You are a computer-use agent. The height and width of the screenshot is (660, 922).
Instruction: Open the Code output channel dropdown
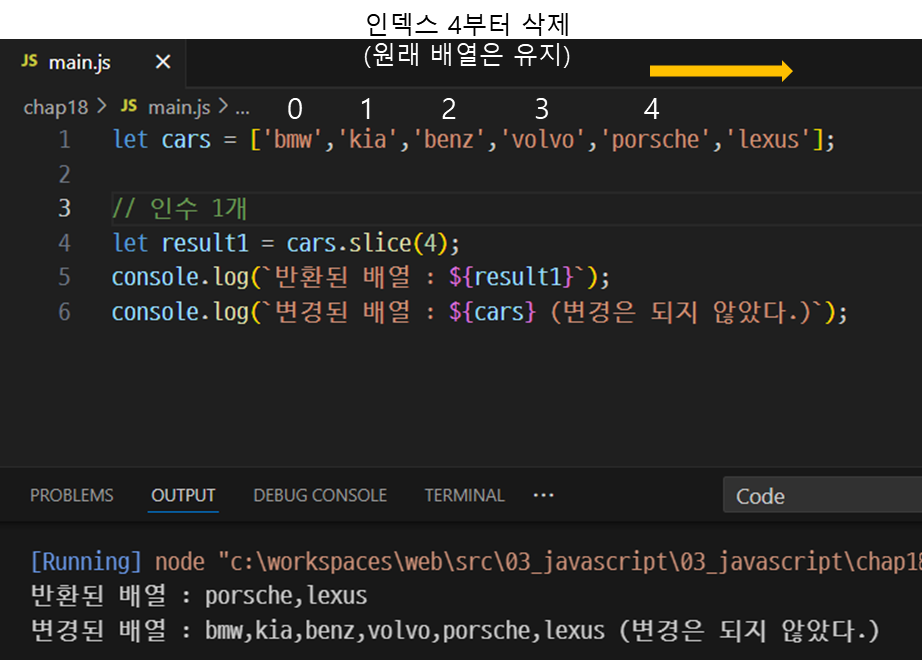pos(822,495)
